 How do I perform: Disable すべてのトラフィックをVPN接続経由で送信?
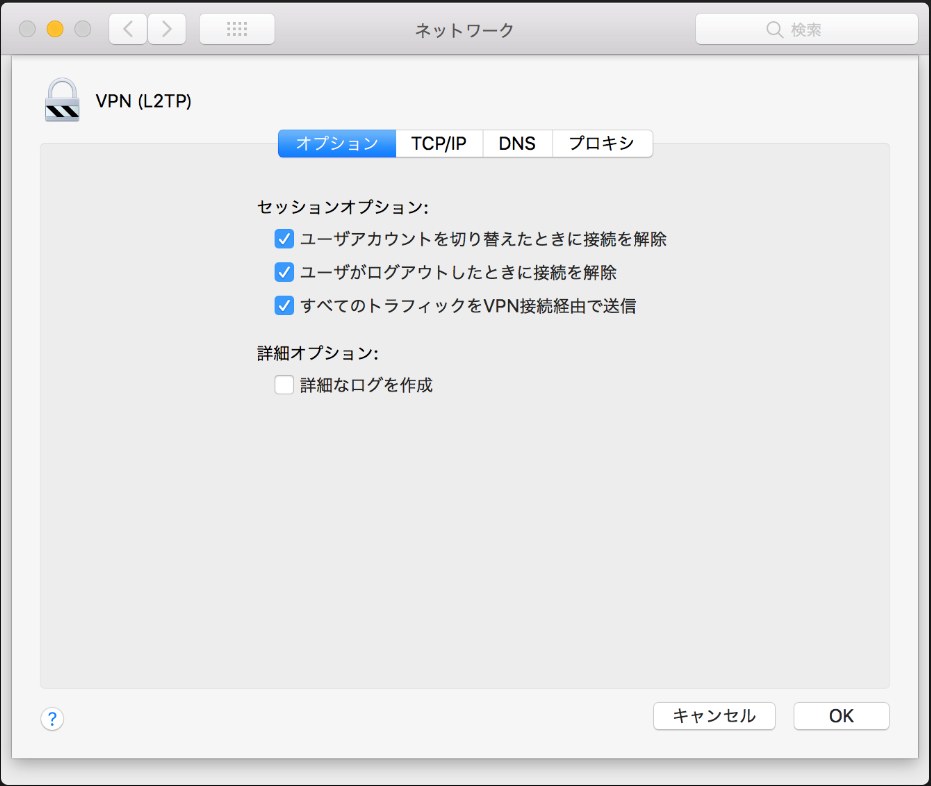pyautogui.click(x=284, y=306)
